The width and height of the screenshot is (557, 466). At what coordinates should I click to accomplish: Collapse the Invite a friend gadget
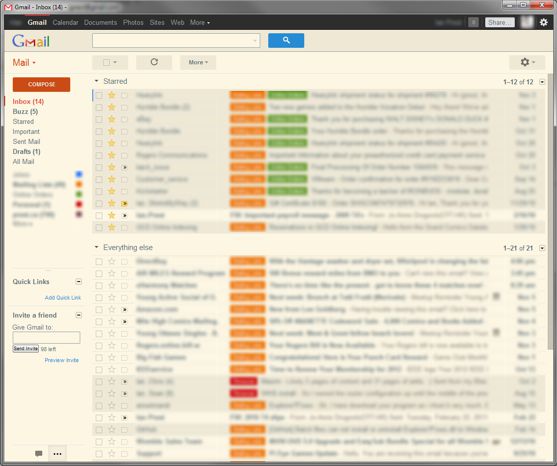[x=79, y=315]
